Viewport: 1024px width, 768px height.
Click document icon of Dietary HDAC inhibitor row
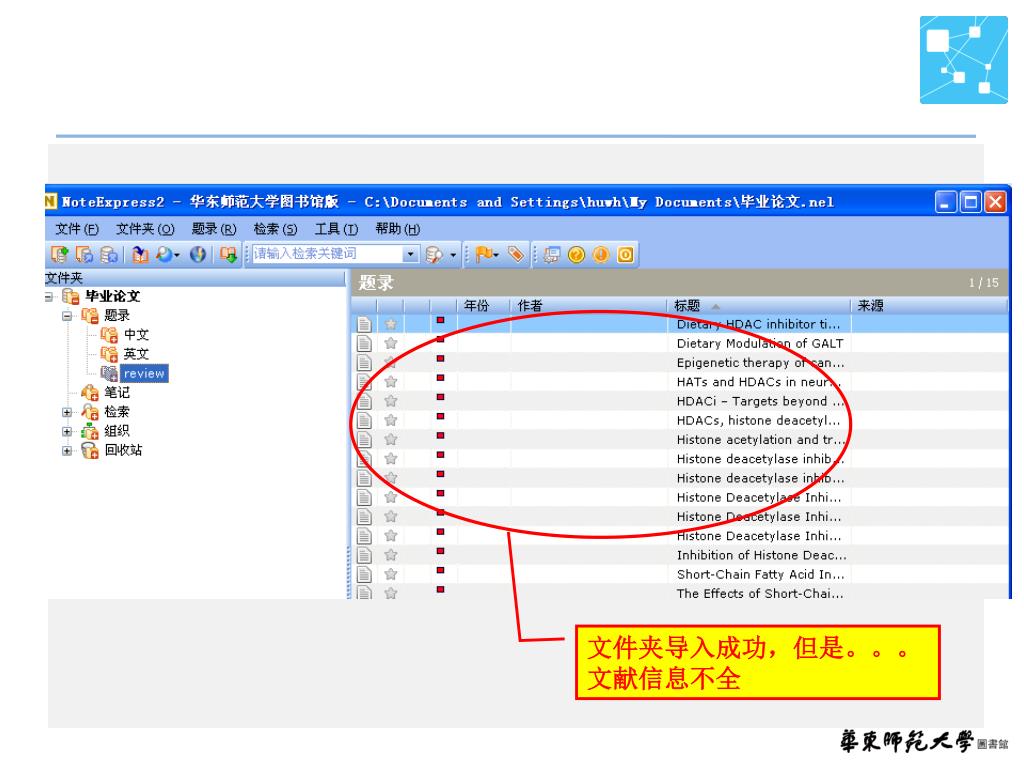(x=364, y=325)
